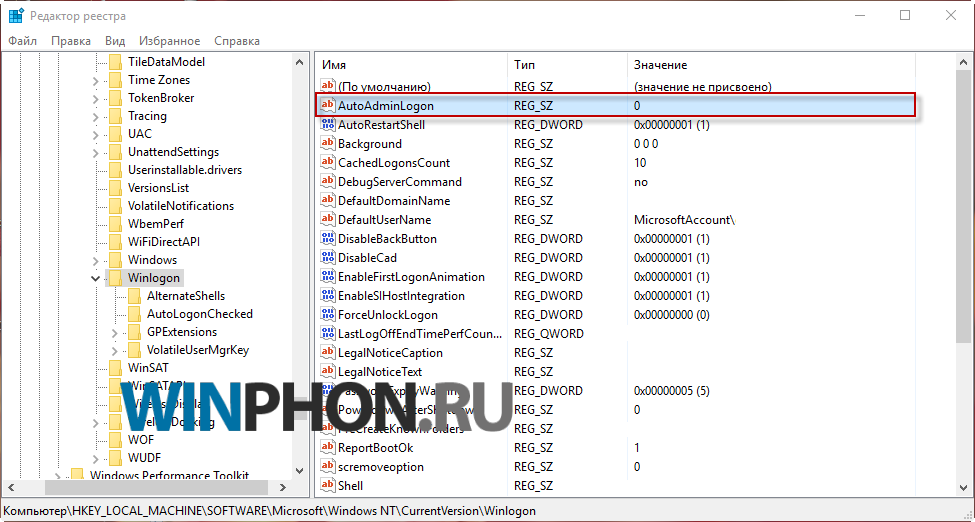Expand the Time Zones key
The height and width of the screenshot is (522, 975).
(95, 80)
